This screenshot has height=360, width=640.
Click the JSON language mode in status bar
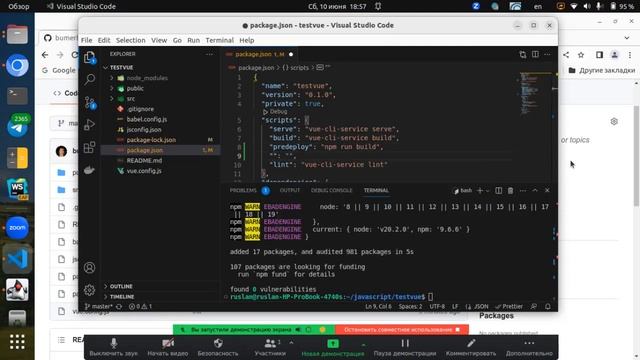(x=477, y=306)
